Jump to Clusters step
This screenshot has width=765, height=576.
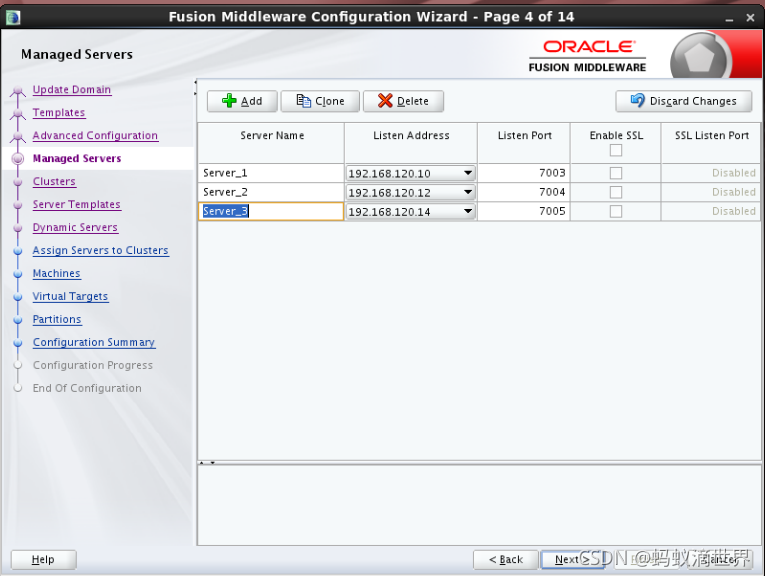coord(54,181)
